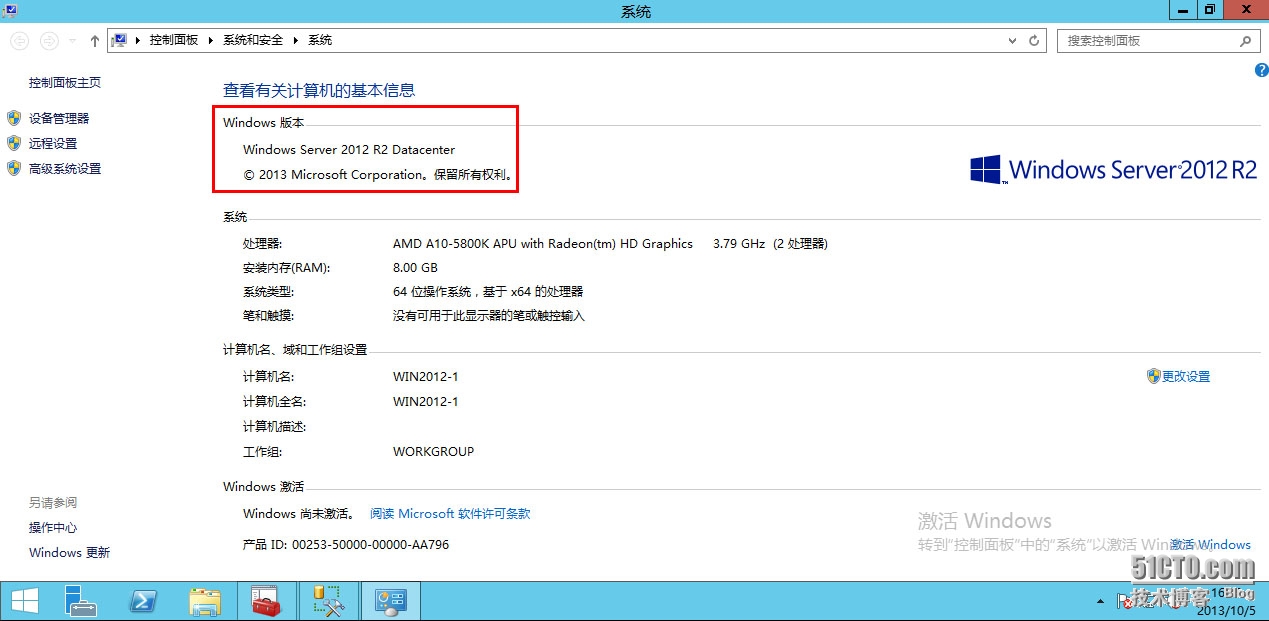Select WORKGROUP workgroup value
This screenshot has height=621, width=1269.
[433, 452]
